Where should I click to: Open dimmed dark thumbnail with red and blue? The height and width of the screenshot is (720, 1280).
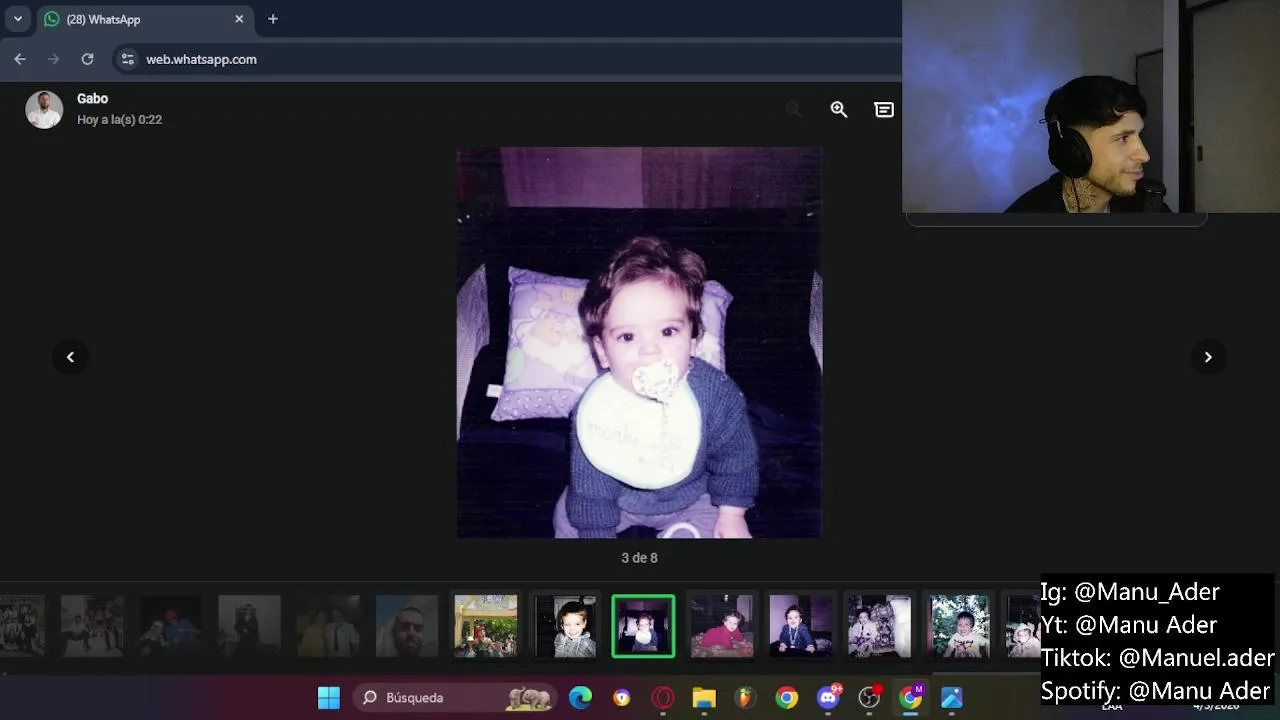coord(170,626)
